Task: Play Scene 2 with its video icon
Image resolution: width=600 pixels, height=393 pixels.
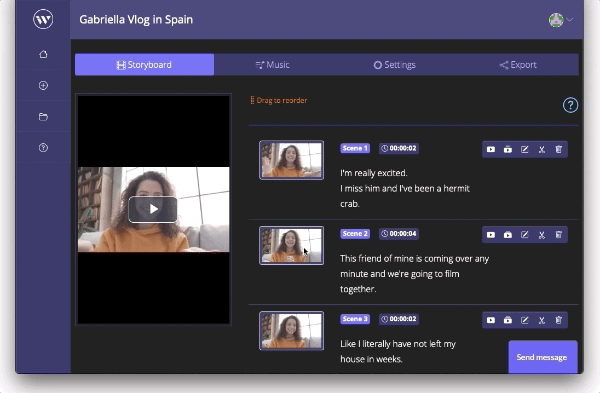Action: pyautogui.click(x=491, y=235)
